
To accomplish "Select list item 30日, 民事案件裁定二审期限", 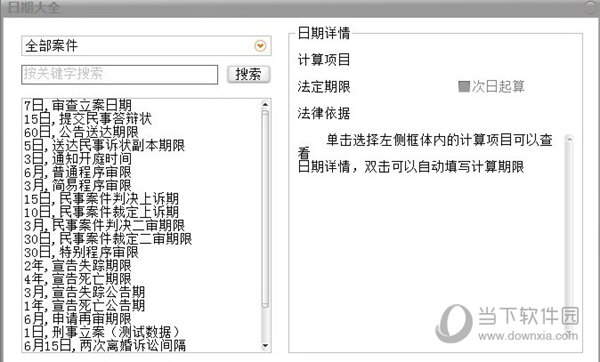I will click(108, 239).
